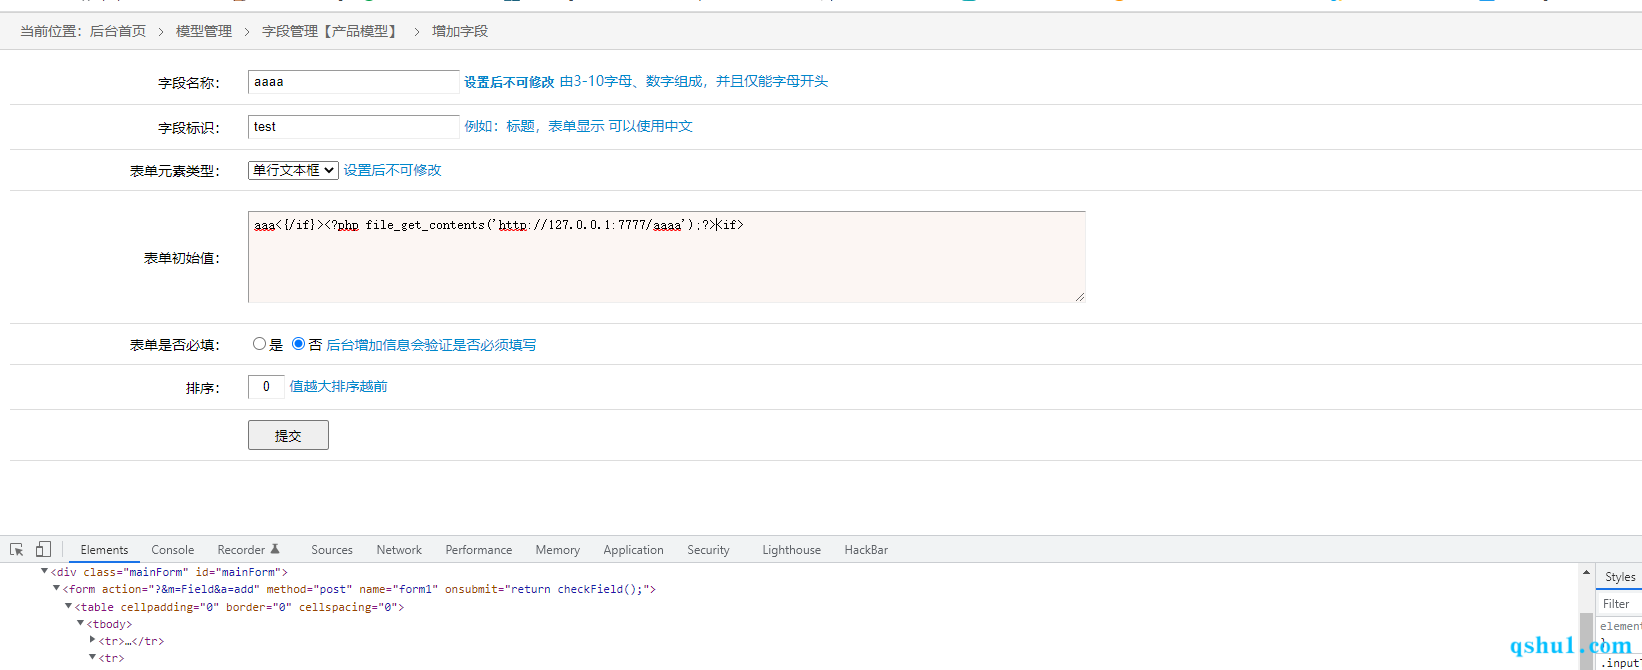Screen dimensions: 1642x670
Task: Click the 后台增加信息会验证是否必须填写 hint
Action: click(x=431, y=345)
